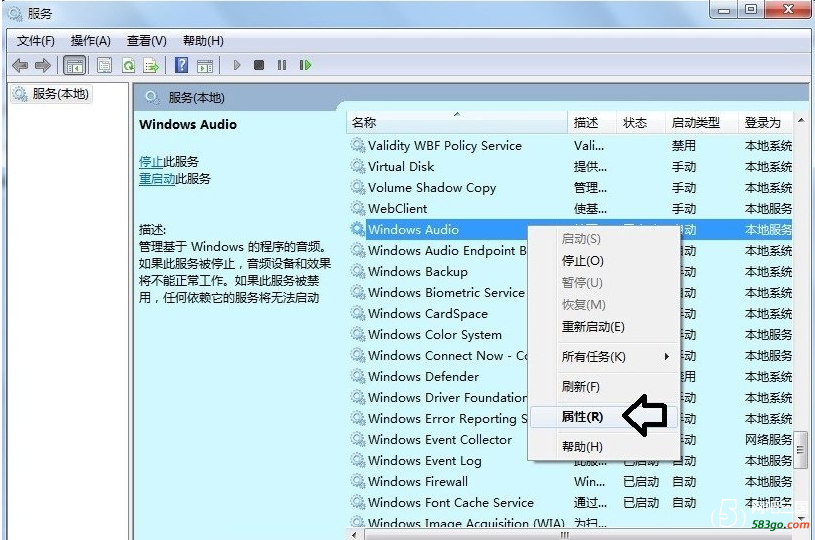Select the Windows Event Log service

point(438,461)
